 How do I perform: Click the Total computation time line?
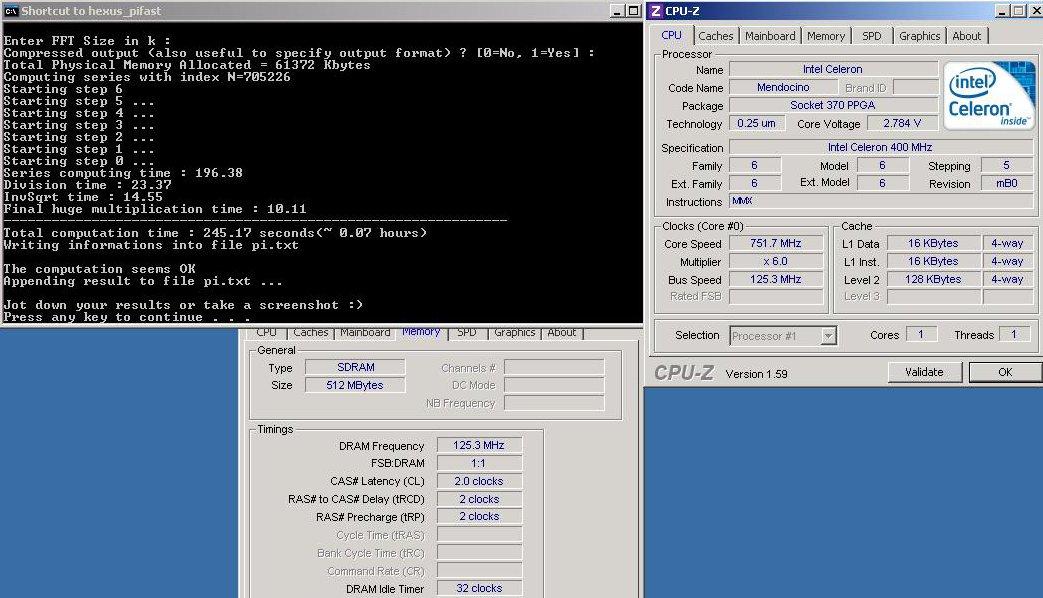215,233
